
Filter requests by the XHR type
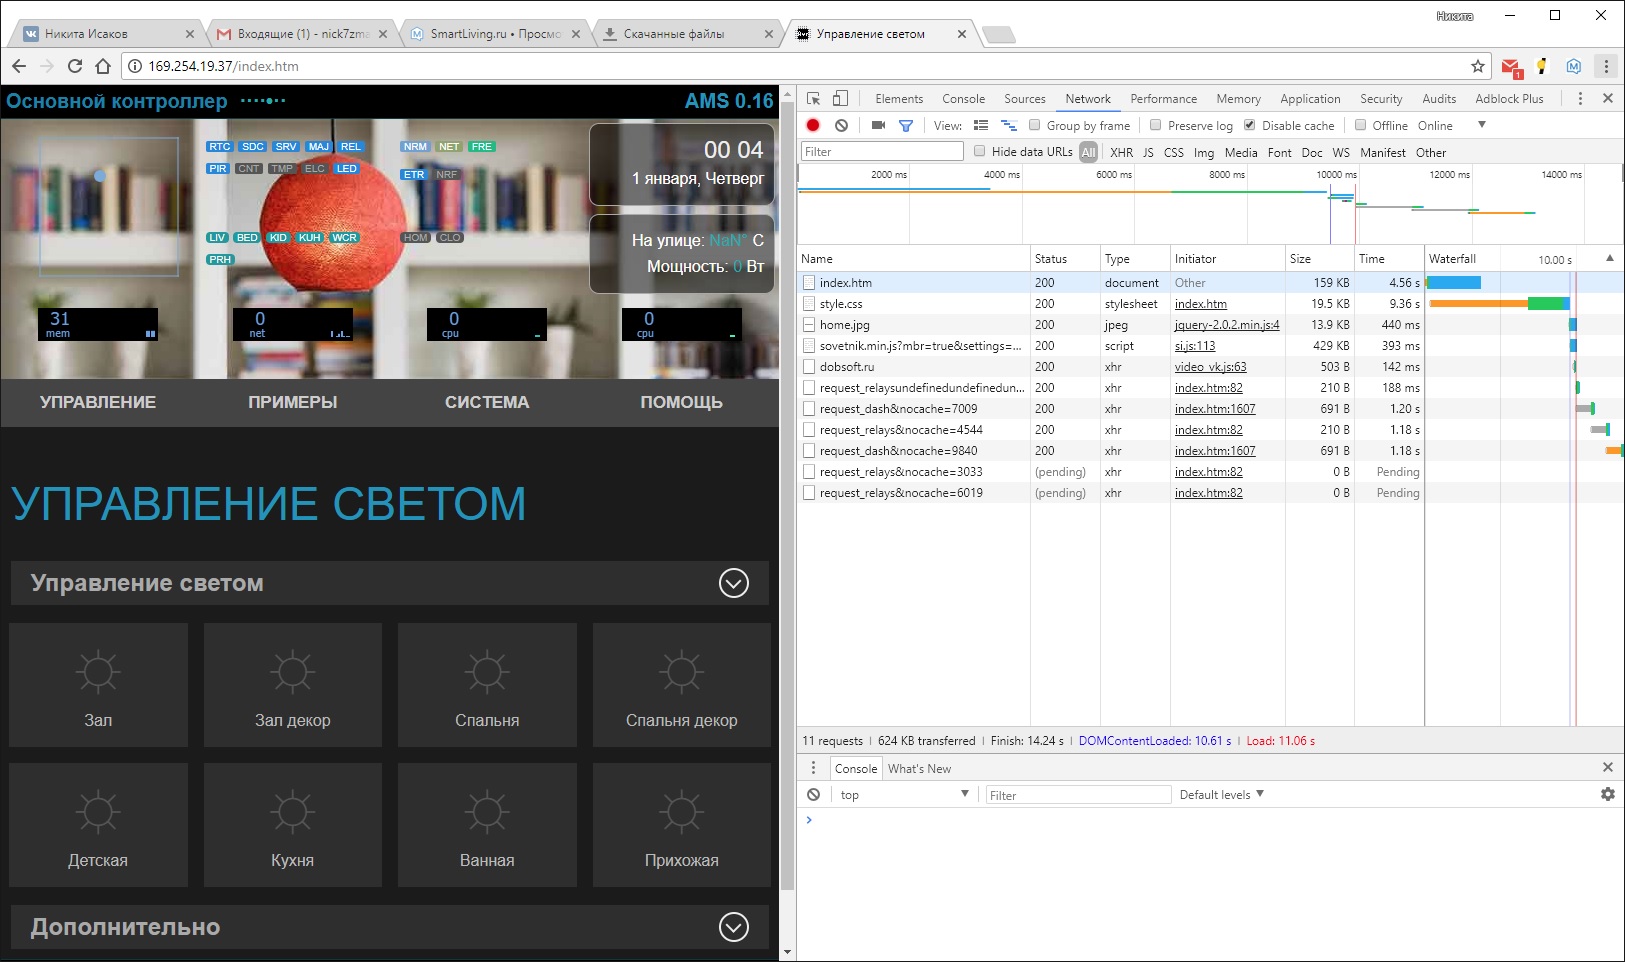1121,152
